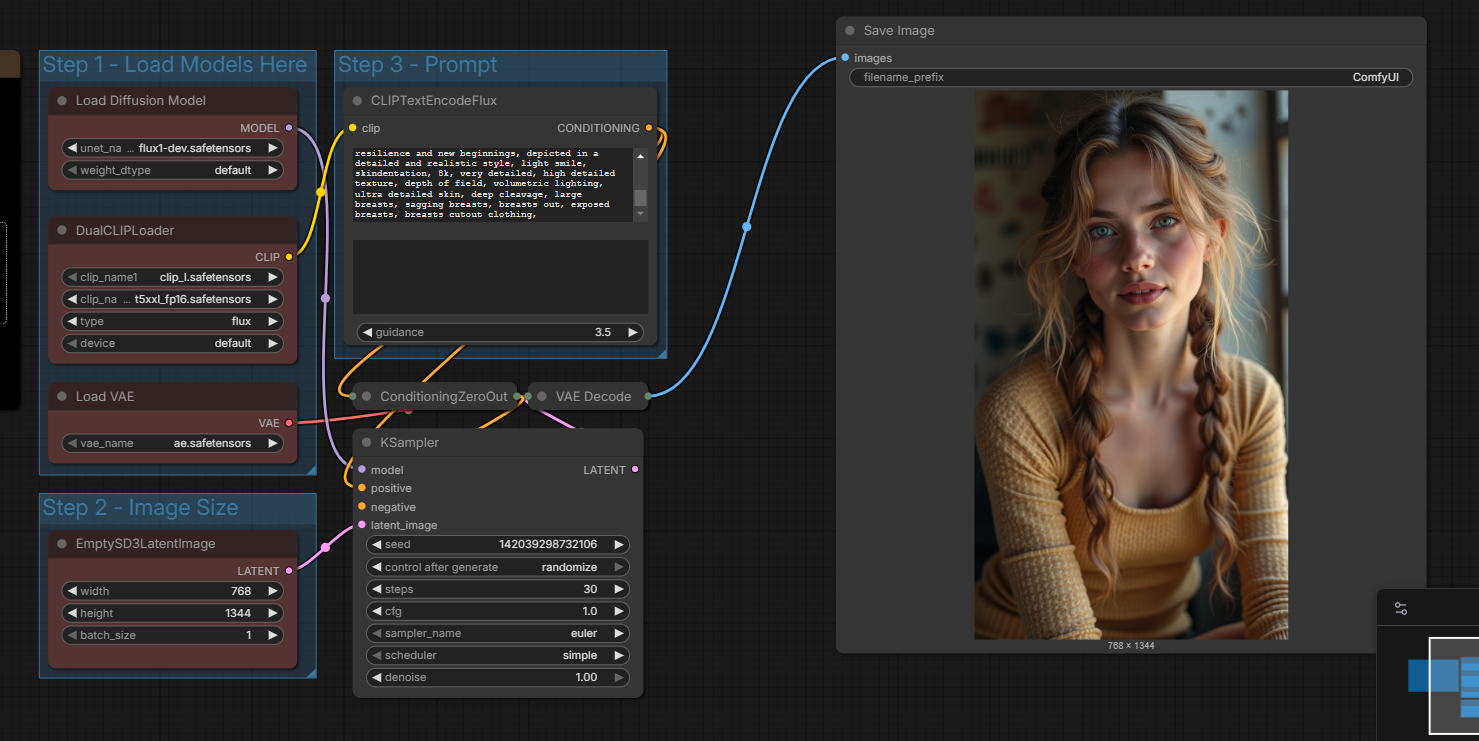Screen dimensions: 1479x741
Task: Click the CLIP output port on DualCLIPLoader
Action: 289,257
